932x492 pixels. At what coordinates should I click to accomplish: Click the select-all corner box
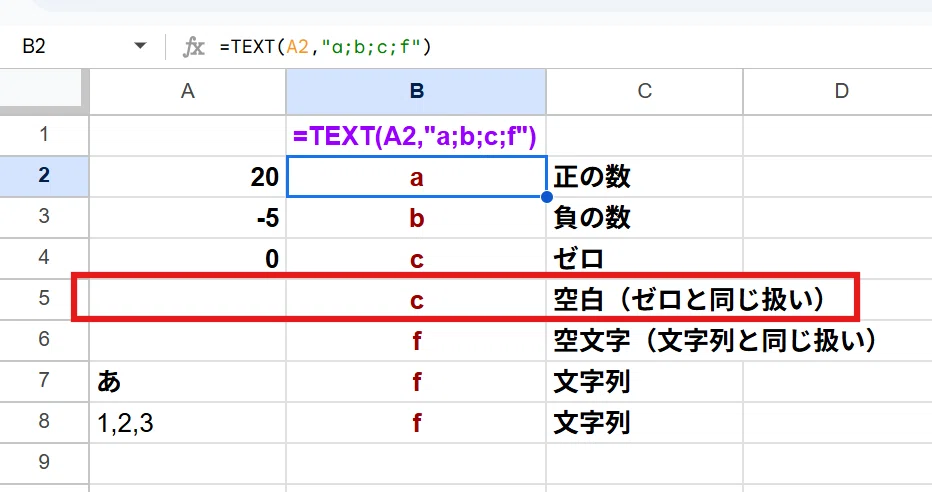pyautogui.click(x=44, y=92)
